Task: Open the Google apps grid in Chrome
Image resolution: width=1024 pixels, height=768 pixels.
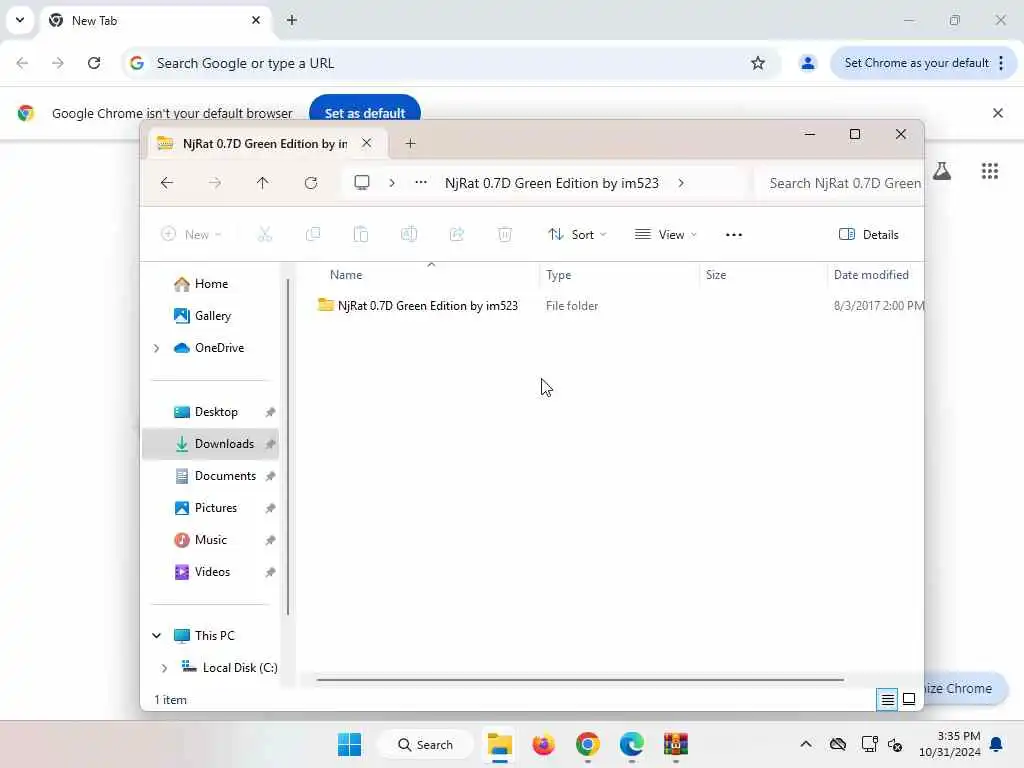Action: (x=990, y=171)
